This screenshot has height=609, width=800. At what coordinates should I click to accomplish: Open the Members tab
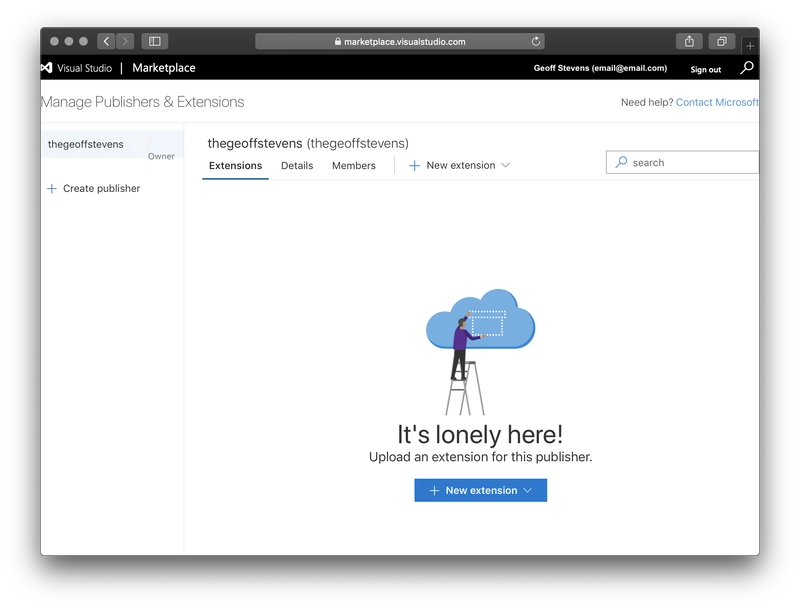[x=354, y=166]
